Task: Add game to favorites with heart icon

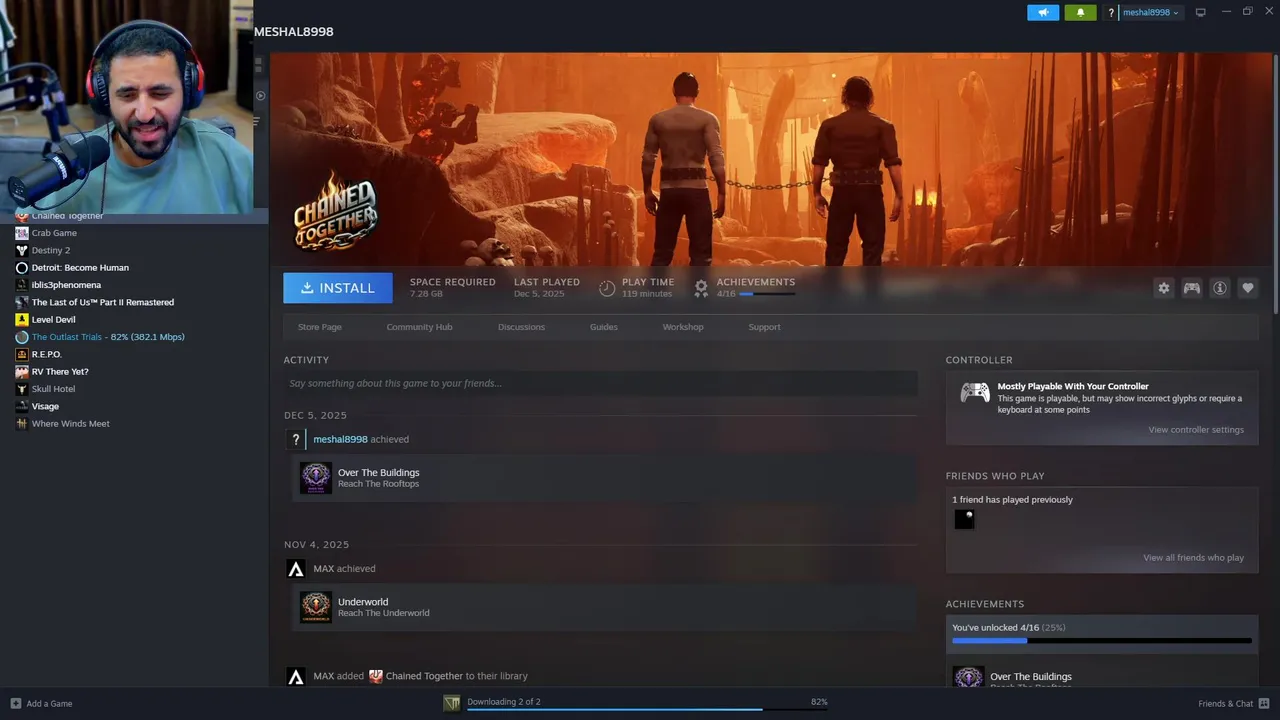Action: click(1247, 288)
